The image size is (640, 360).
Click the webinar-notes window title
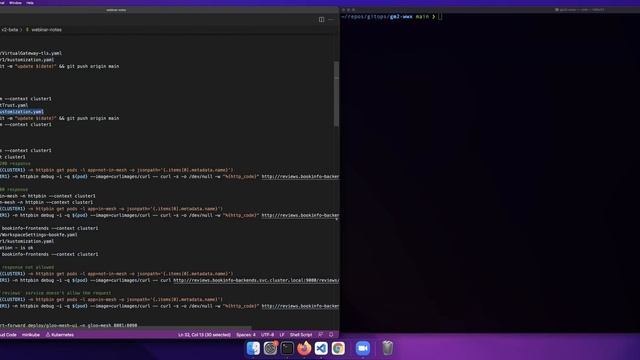pyautogui.click(x=116, y=10)
